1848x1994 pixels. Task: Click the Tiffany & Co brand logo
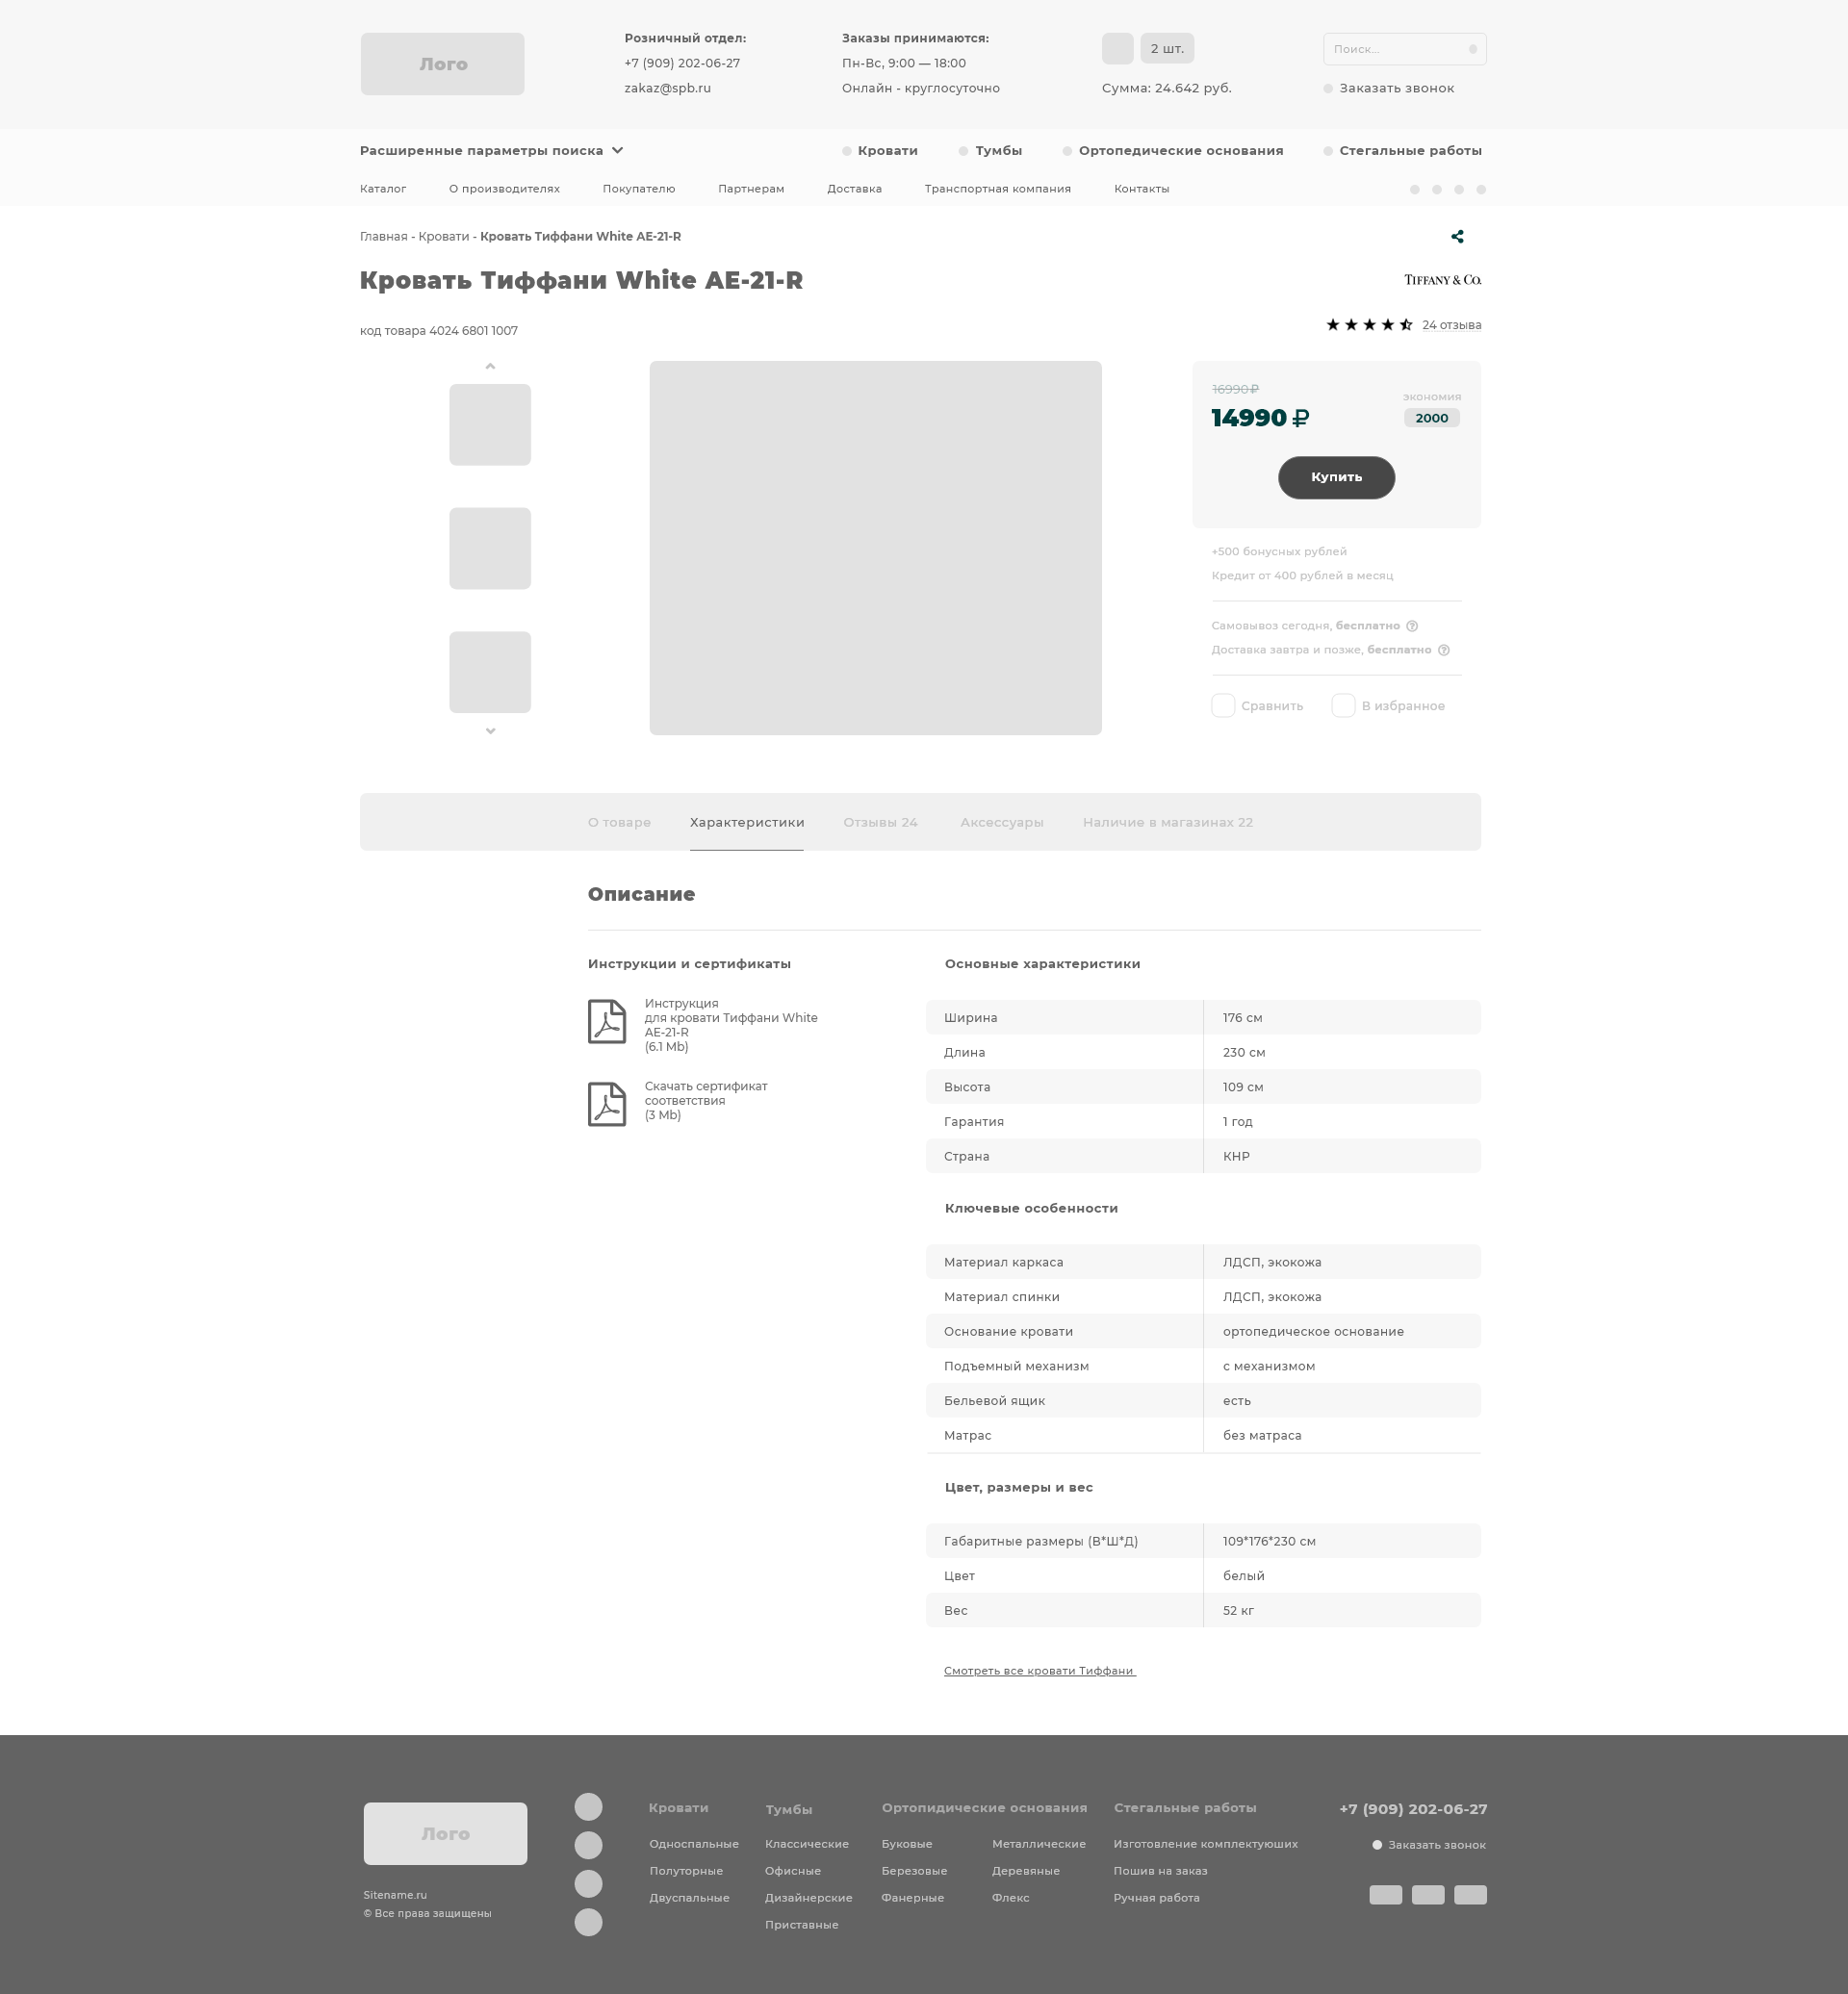[1442, 280]
